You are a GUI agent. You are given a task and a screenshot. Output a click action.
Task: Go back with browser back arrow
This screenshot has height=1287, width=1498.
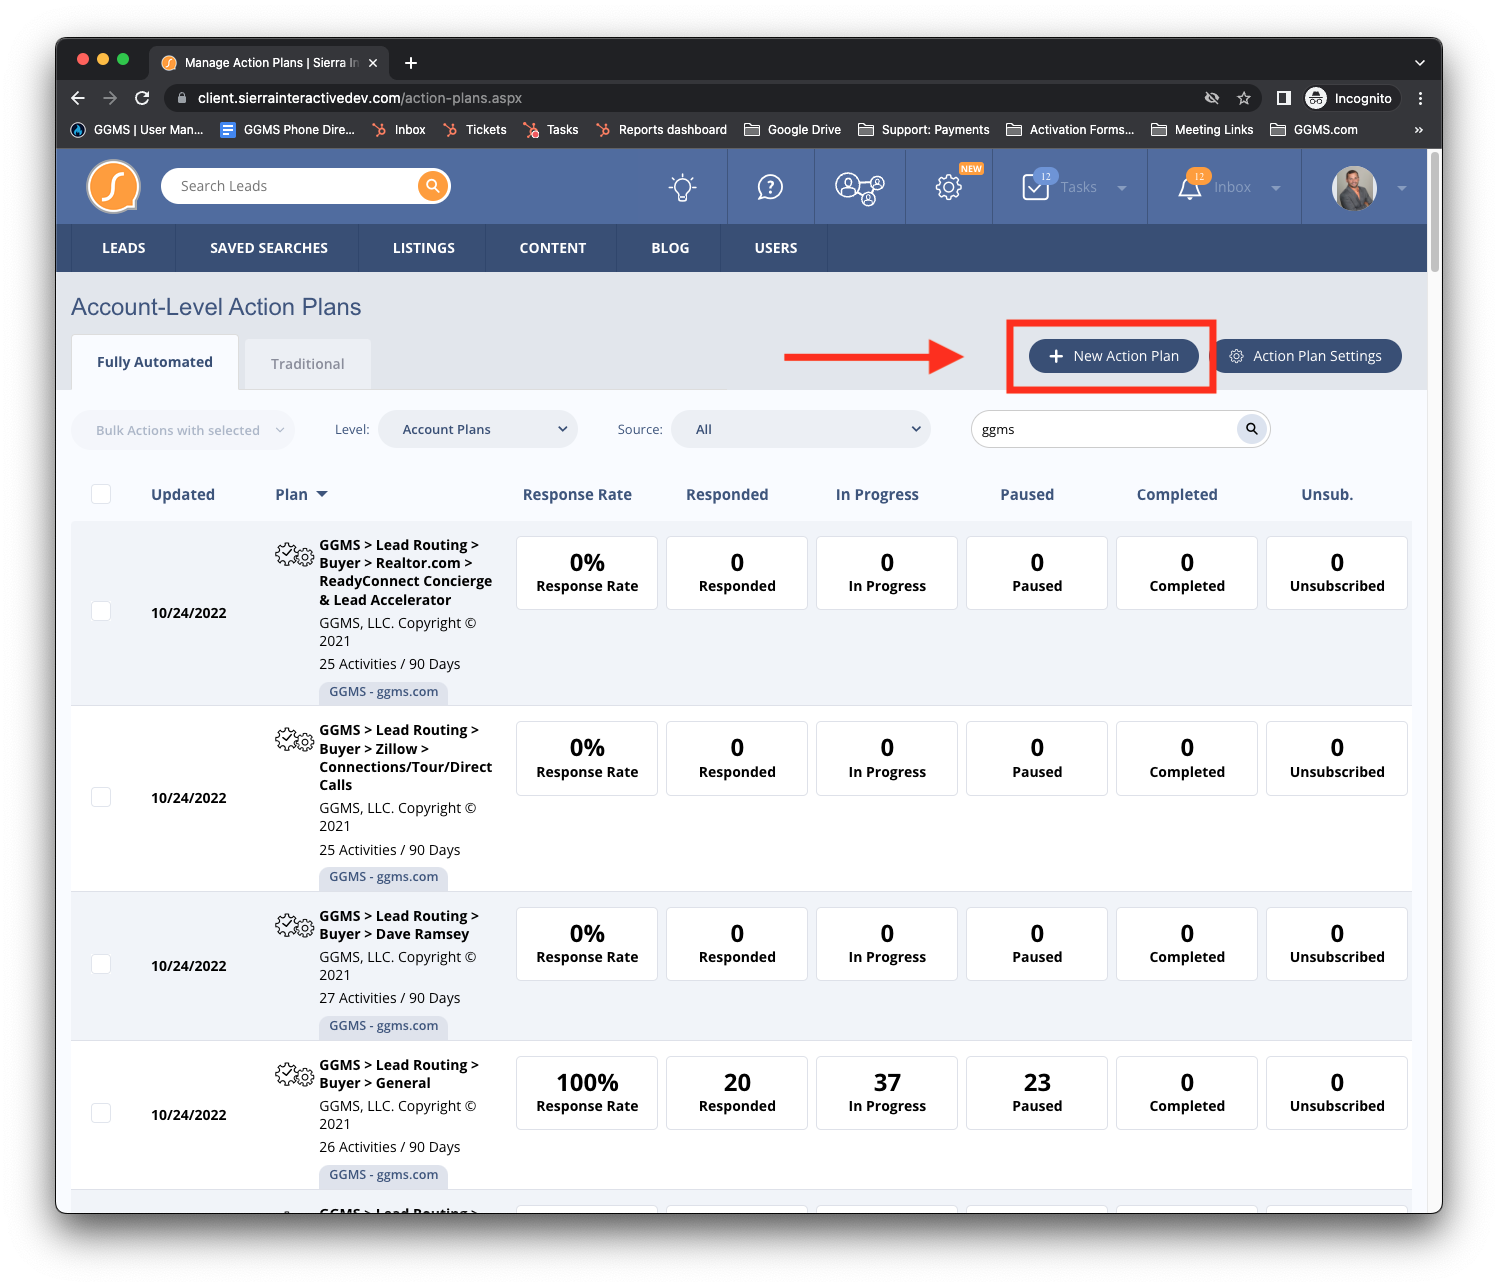pos(78,98)
